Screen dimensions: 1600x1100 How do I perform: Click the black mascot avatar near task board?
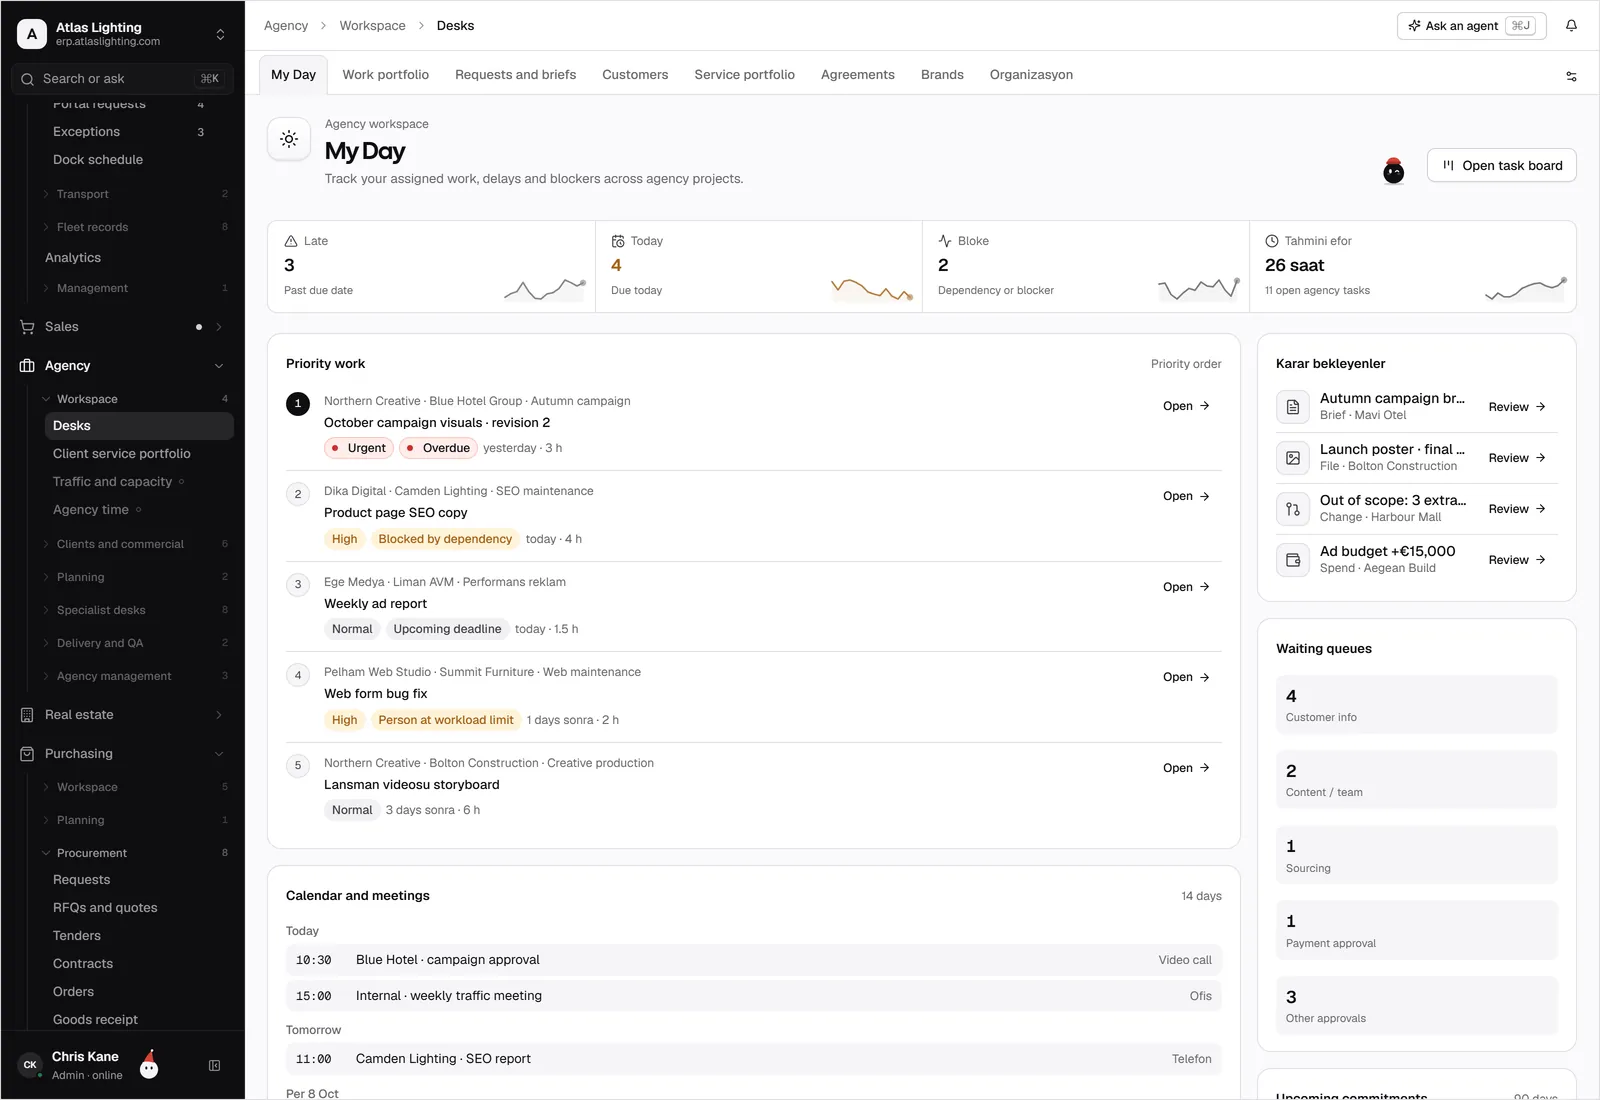coord(1393,171)
